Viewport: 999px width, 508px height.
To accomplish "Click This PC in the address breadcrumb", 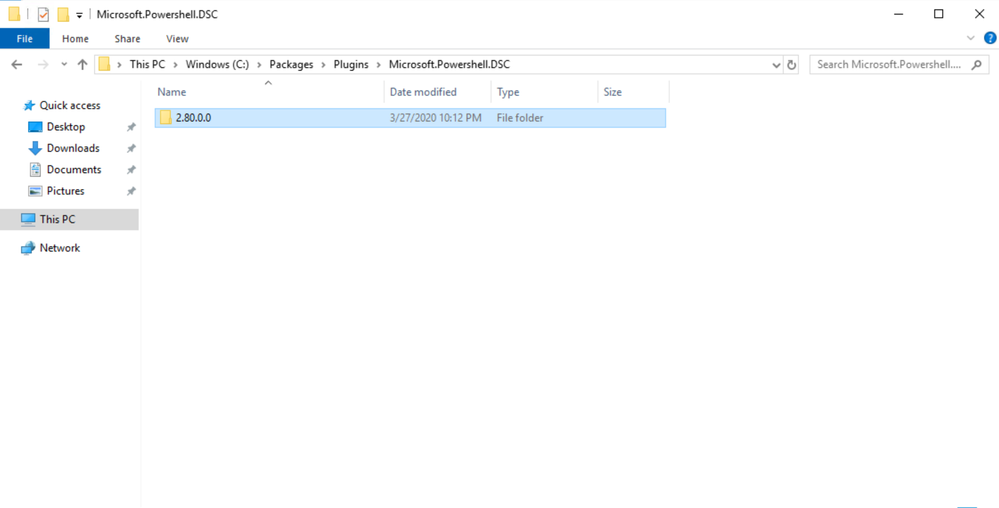I will click(147, 64).
